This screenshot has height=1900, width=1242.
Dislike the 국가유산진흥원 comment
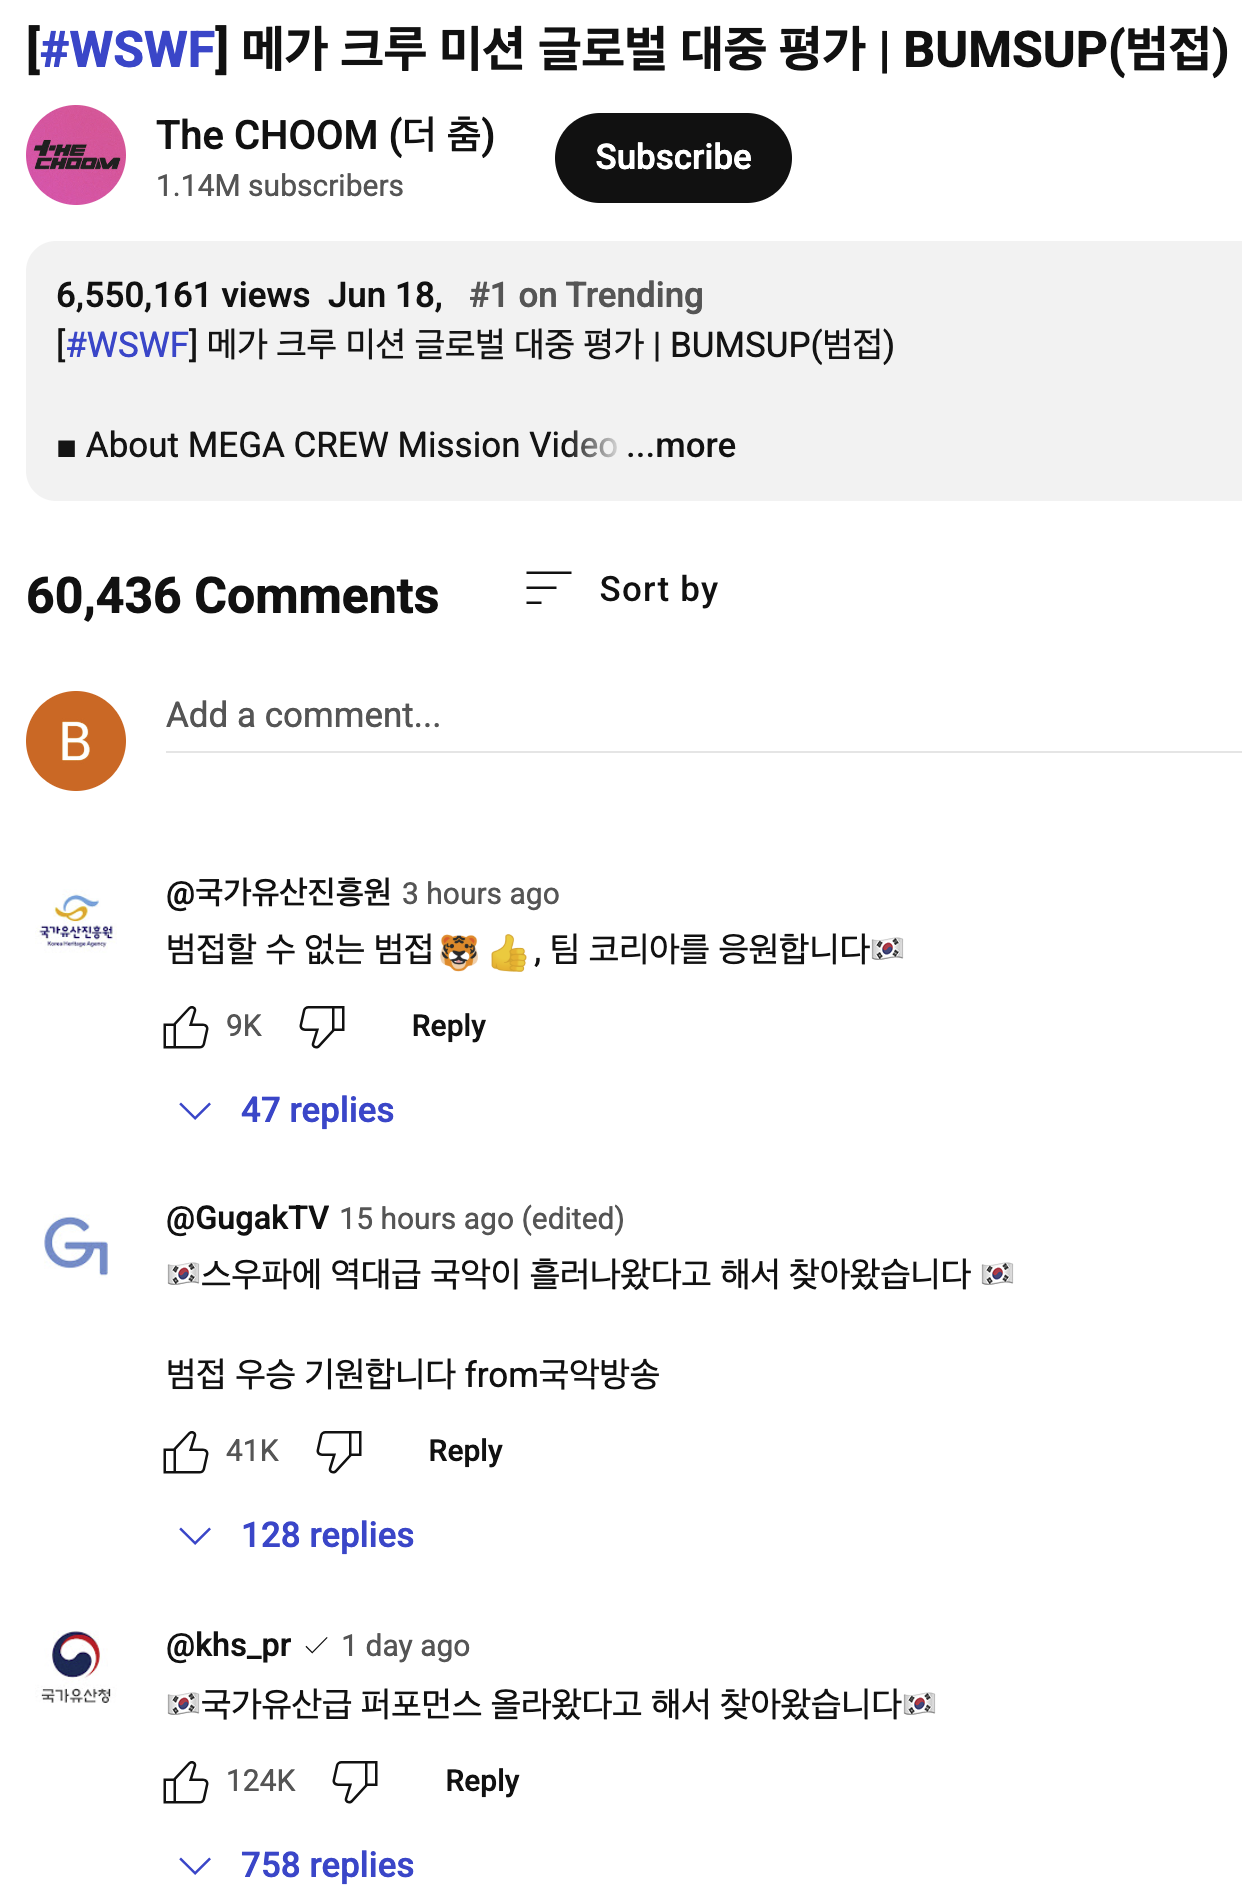coord(322,1026)
